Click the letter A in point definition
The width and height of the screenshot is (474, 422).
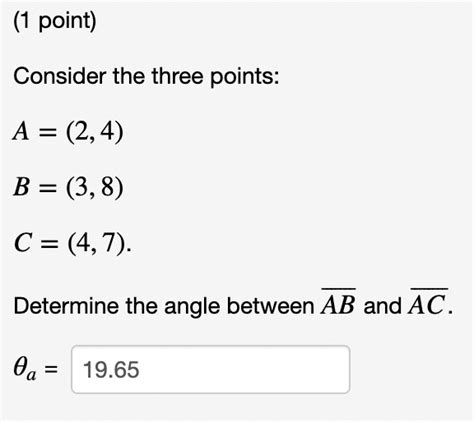[21, 131]
